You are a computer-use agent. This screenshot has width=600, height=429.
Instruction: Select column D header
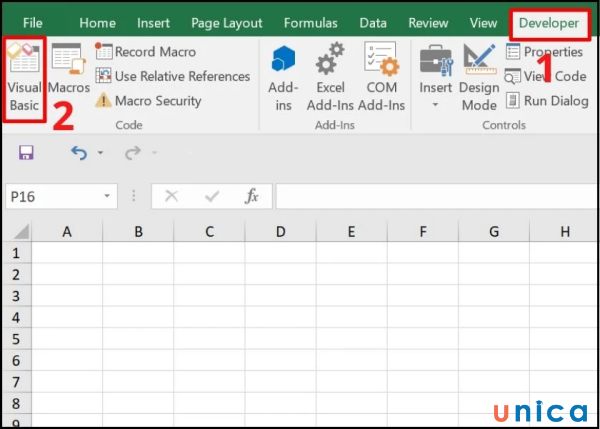(280, 231)
